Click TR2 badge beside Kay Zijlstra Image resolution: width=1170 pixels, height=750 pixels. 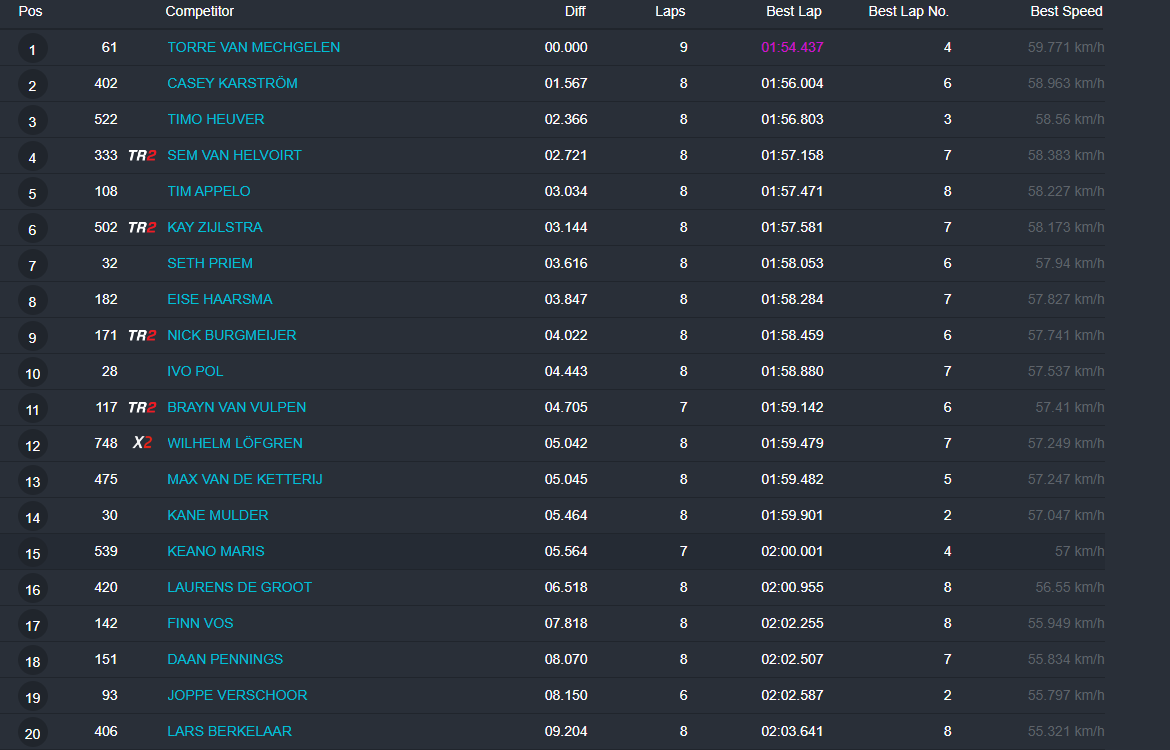click(x=142, y=228)
